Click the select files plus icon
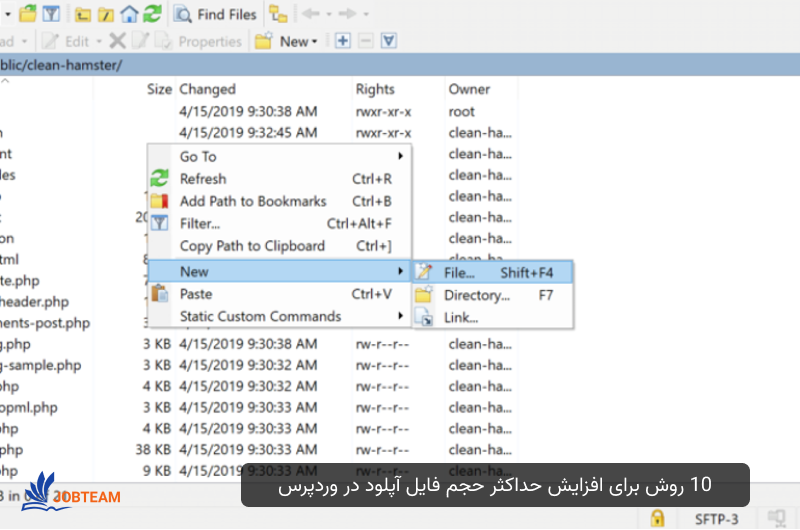 pyautogui.click(x=343, y=41)
